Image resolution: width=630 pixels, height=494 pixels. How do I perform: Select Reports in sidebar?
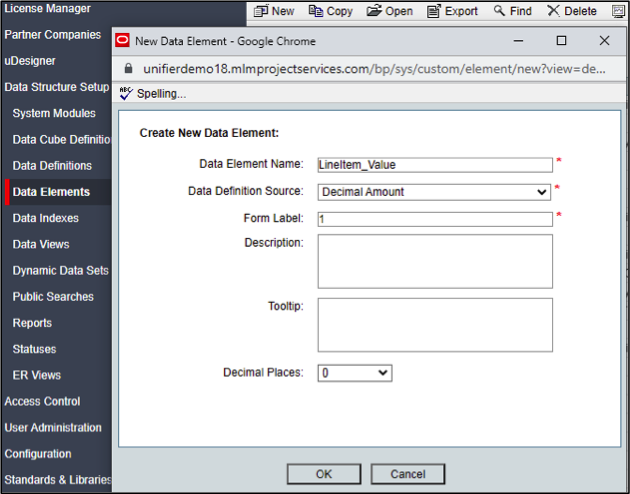(32, 323)
